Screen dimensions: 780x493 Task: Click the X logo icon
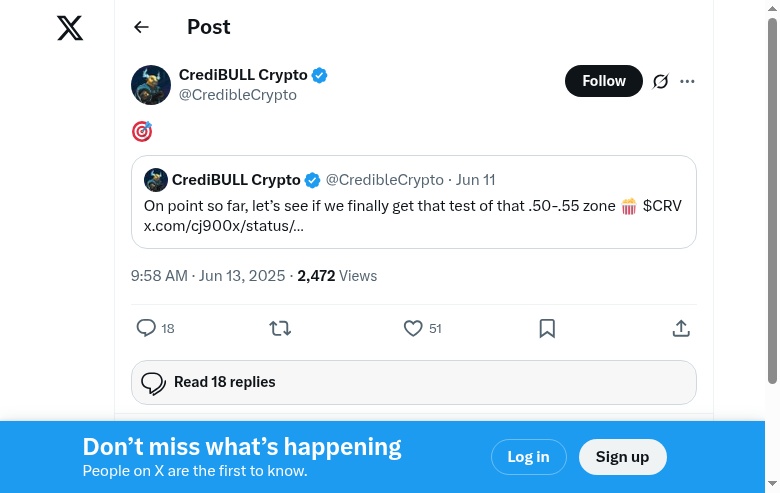[x=70, y=28]
